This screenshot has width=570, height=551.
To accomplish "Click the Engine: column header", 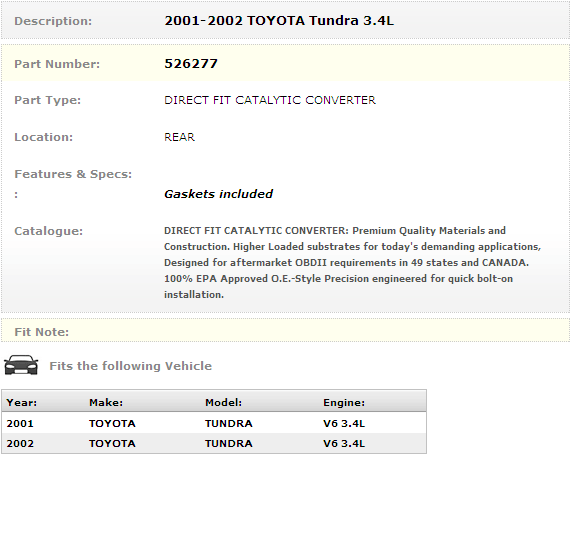I will click(x=344, y=402).
